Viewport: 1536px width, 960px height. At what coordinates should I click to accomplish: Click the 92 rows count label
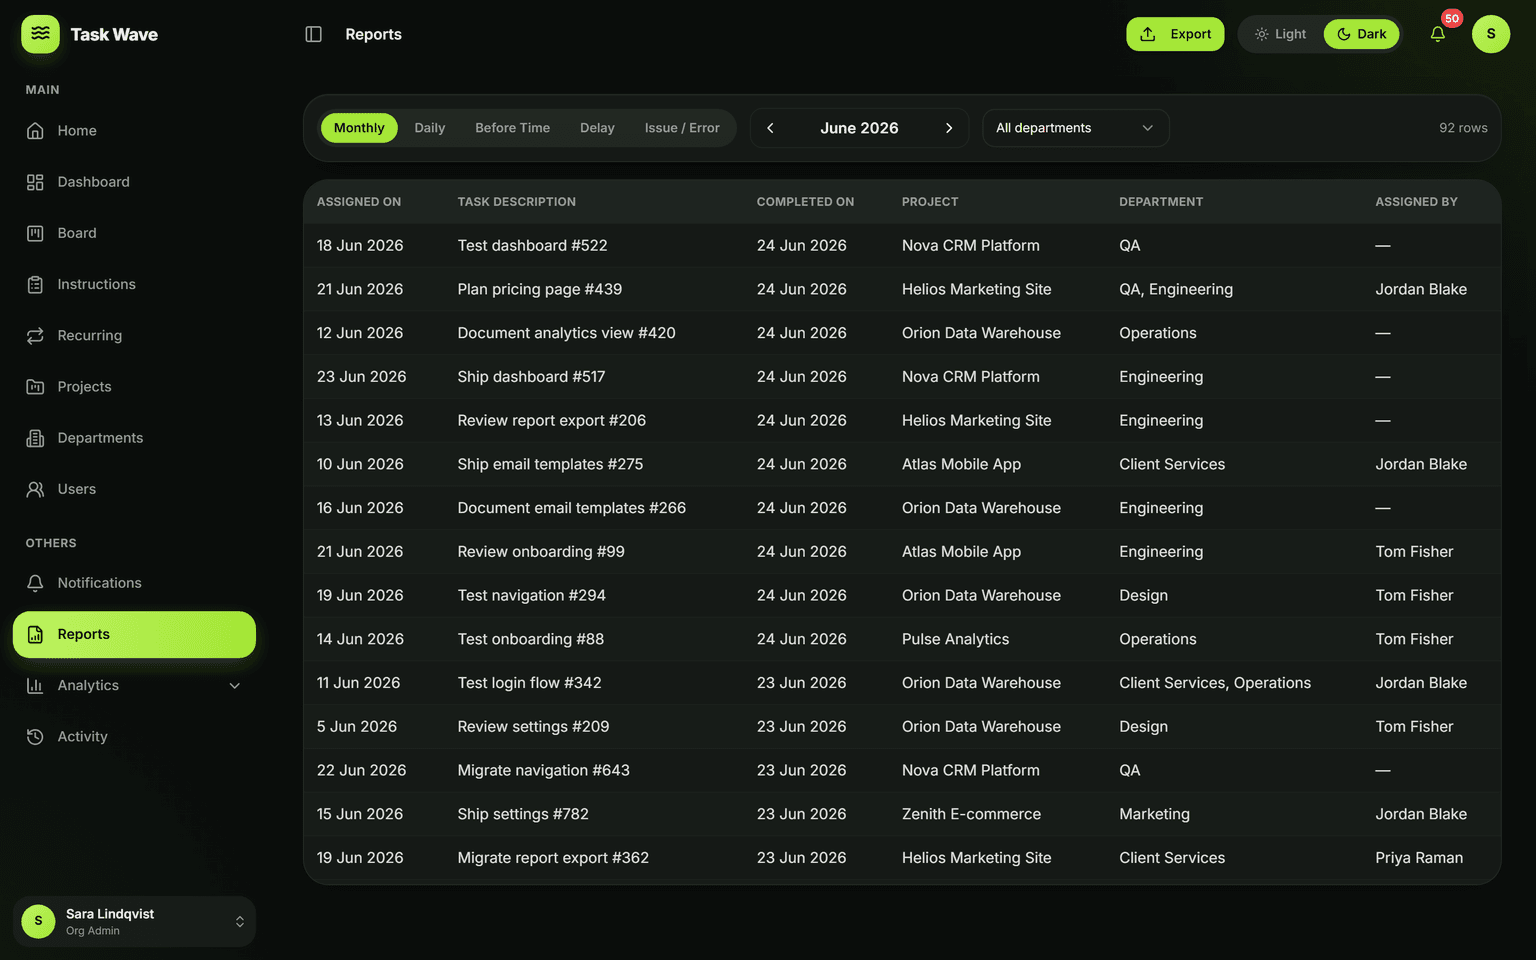pyautogui.click(x=1463, y=128)
